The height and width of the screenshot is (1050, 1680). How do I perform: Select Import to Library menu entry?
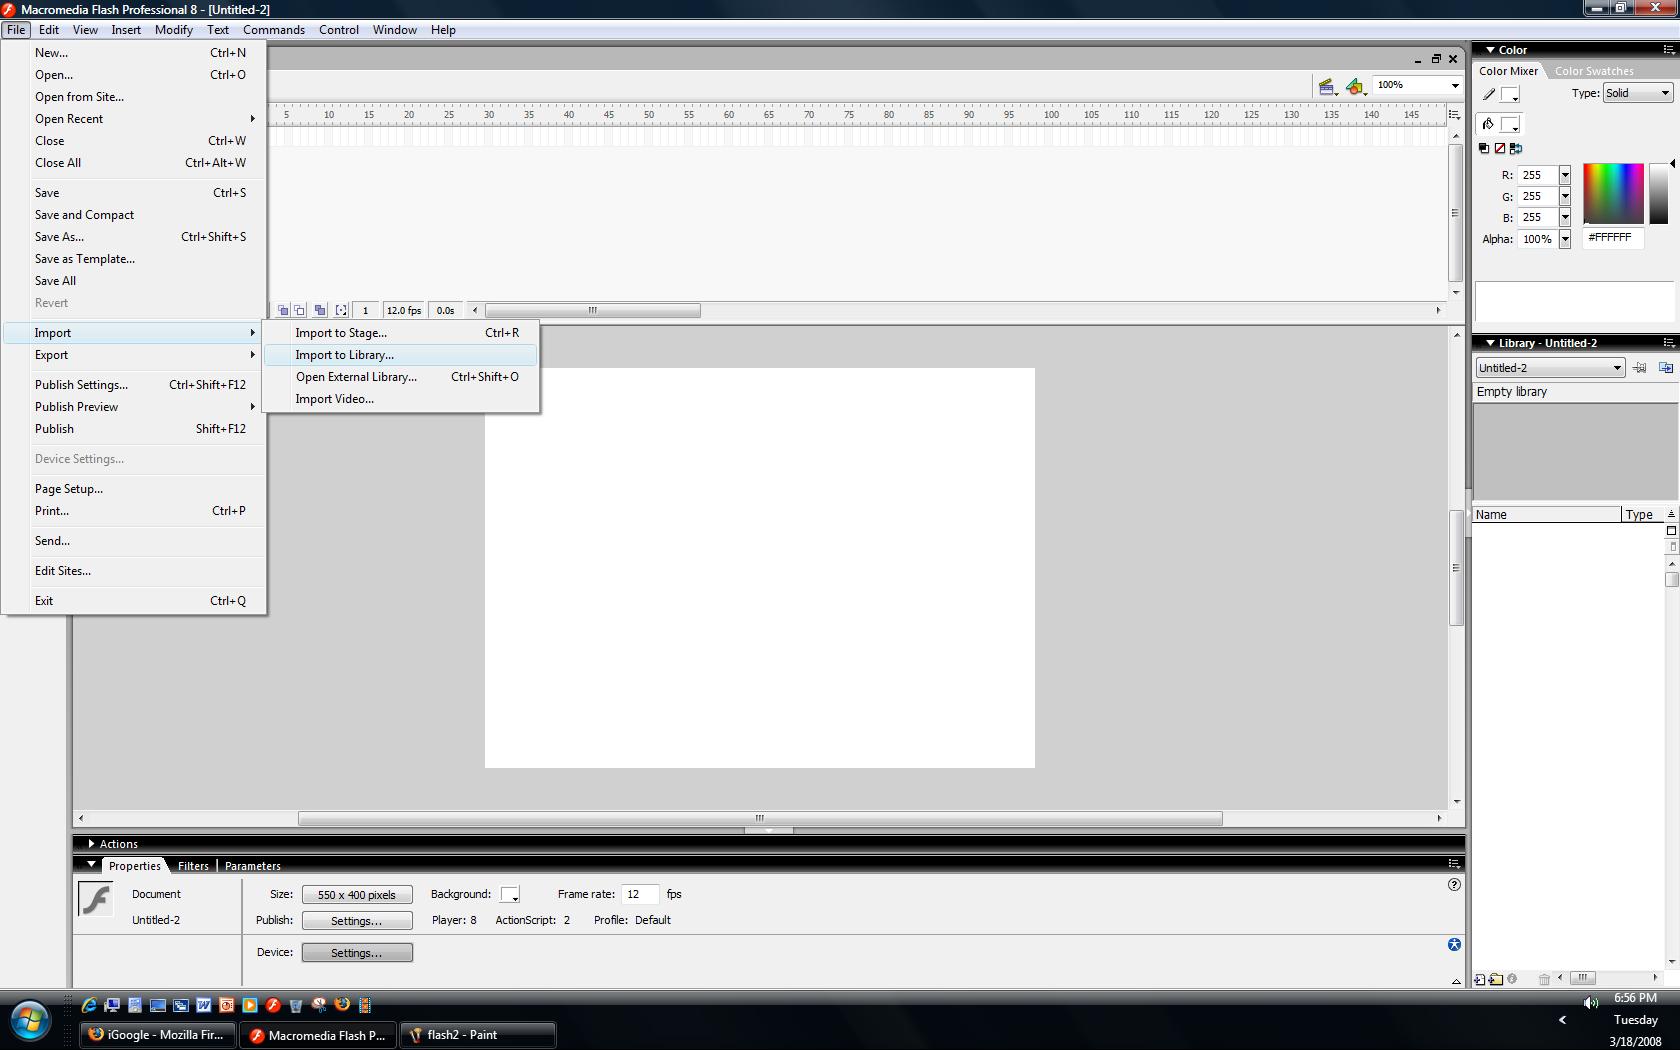pos(401,355)
